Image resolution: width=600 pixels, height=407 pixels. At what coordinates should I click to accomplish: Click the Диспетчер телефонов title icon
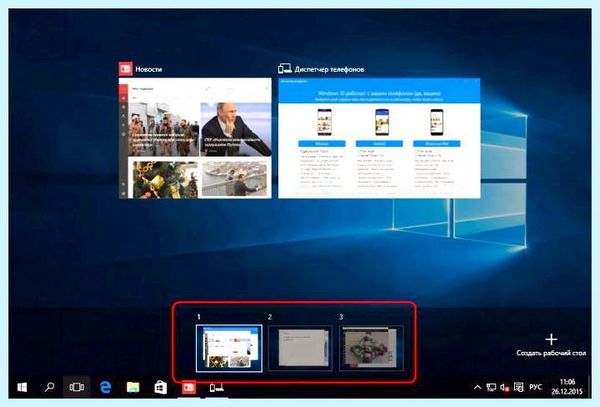coord(285,69)
